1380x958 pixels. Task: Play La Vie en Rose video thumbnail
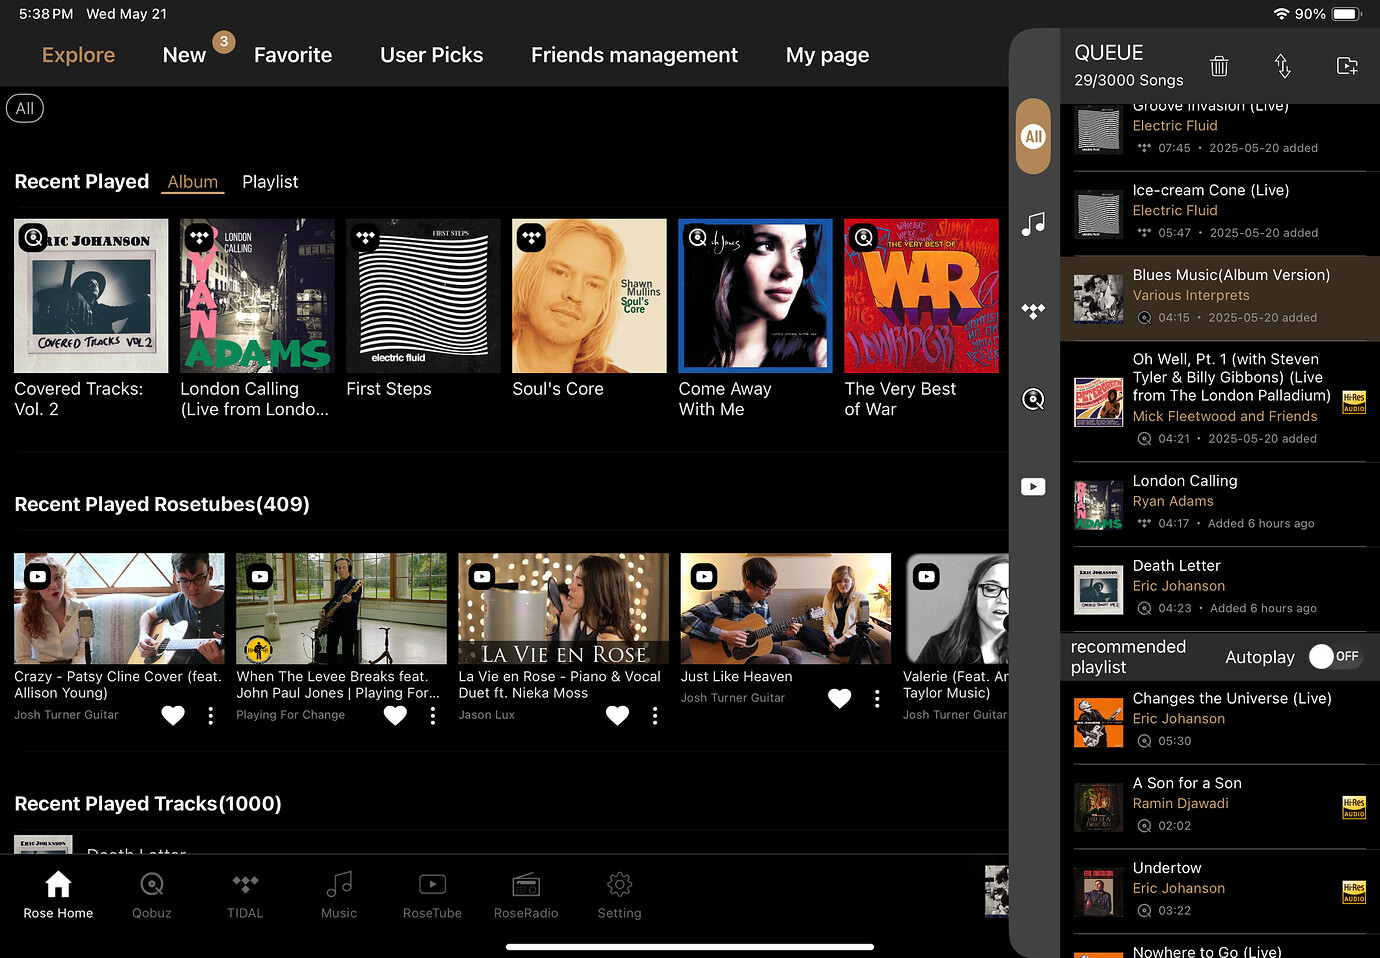(x=563, y=609)
